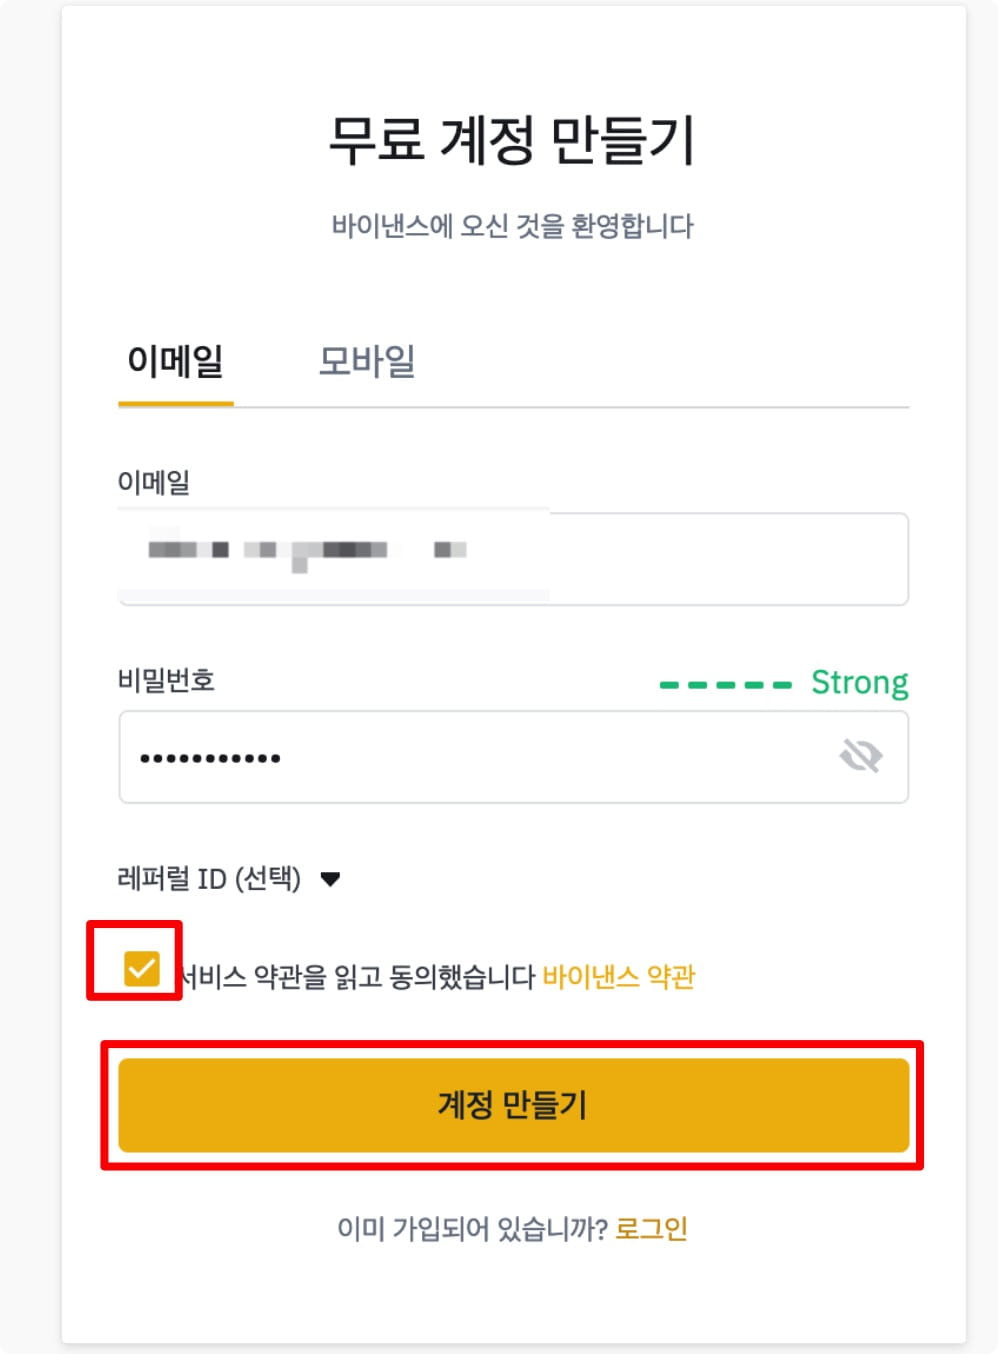Uncheck the terms agreement checkbox

click(141, 968)
